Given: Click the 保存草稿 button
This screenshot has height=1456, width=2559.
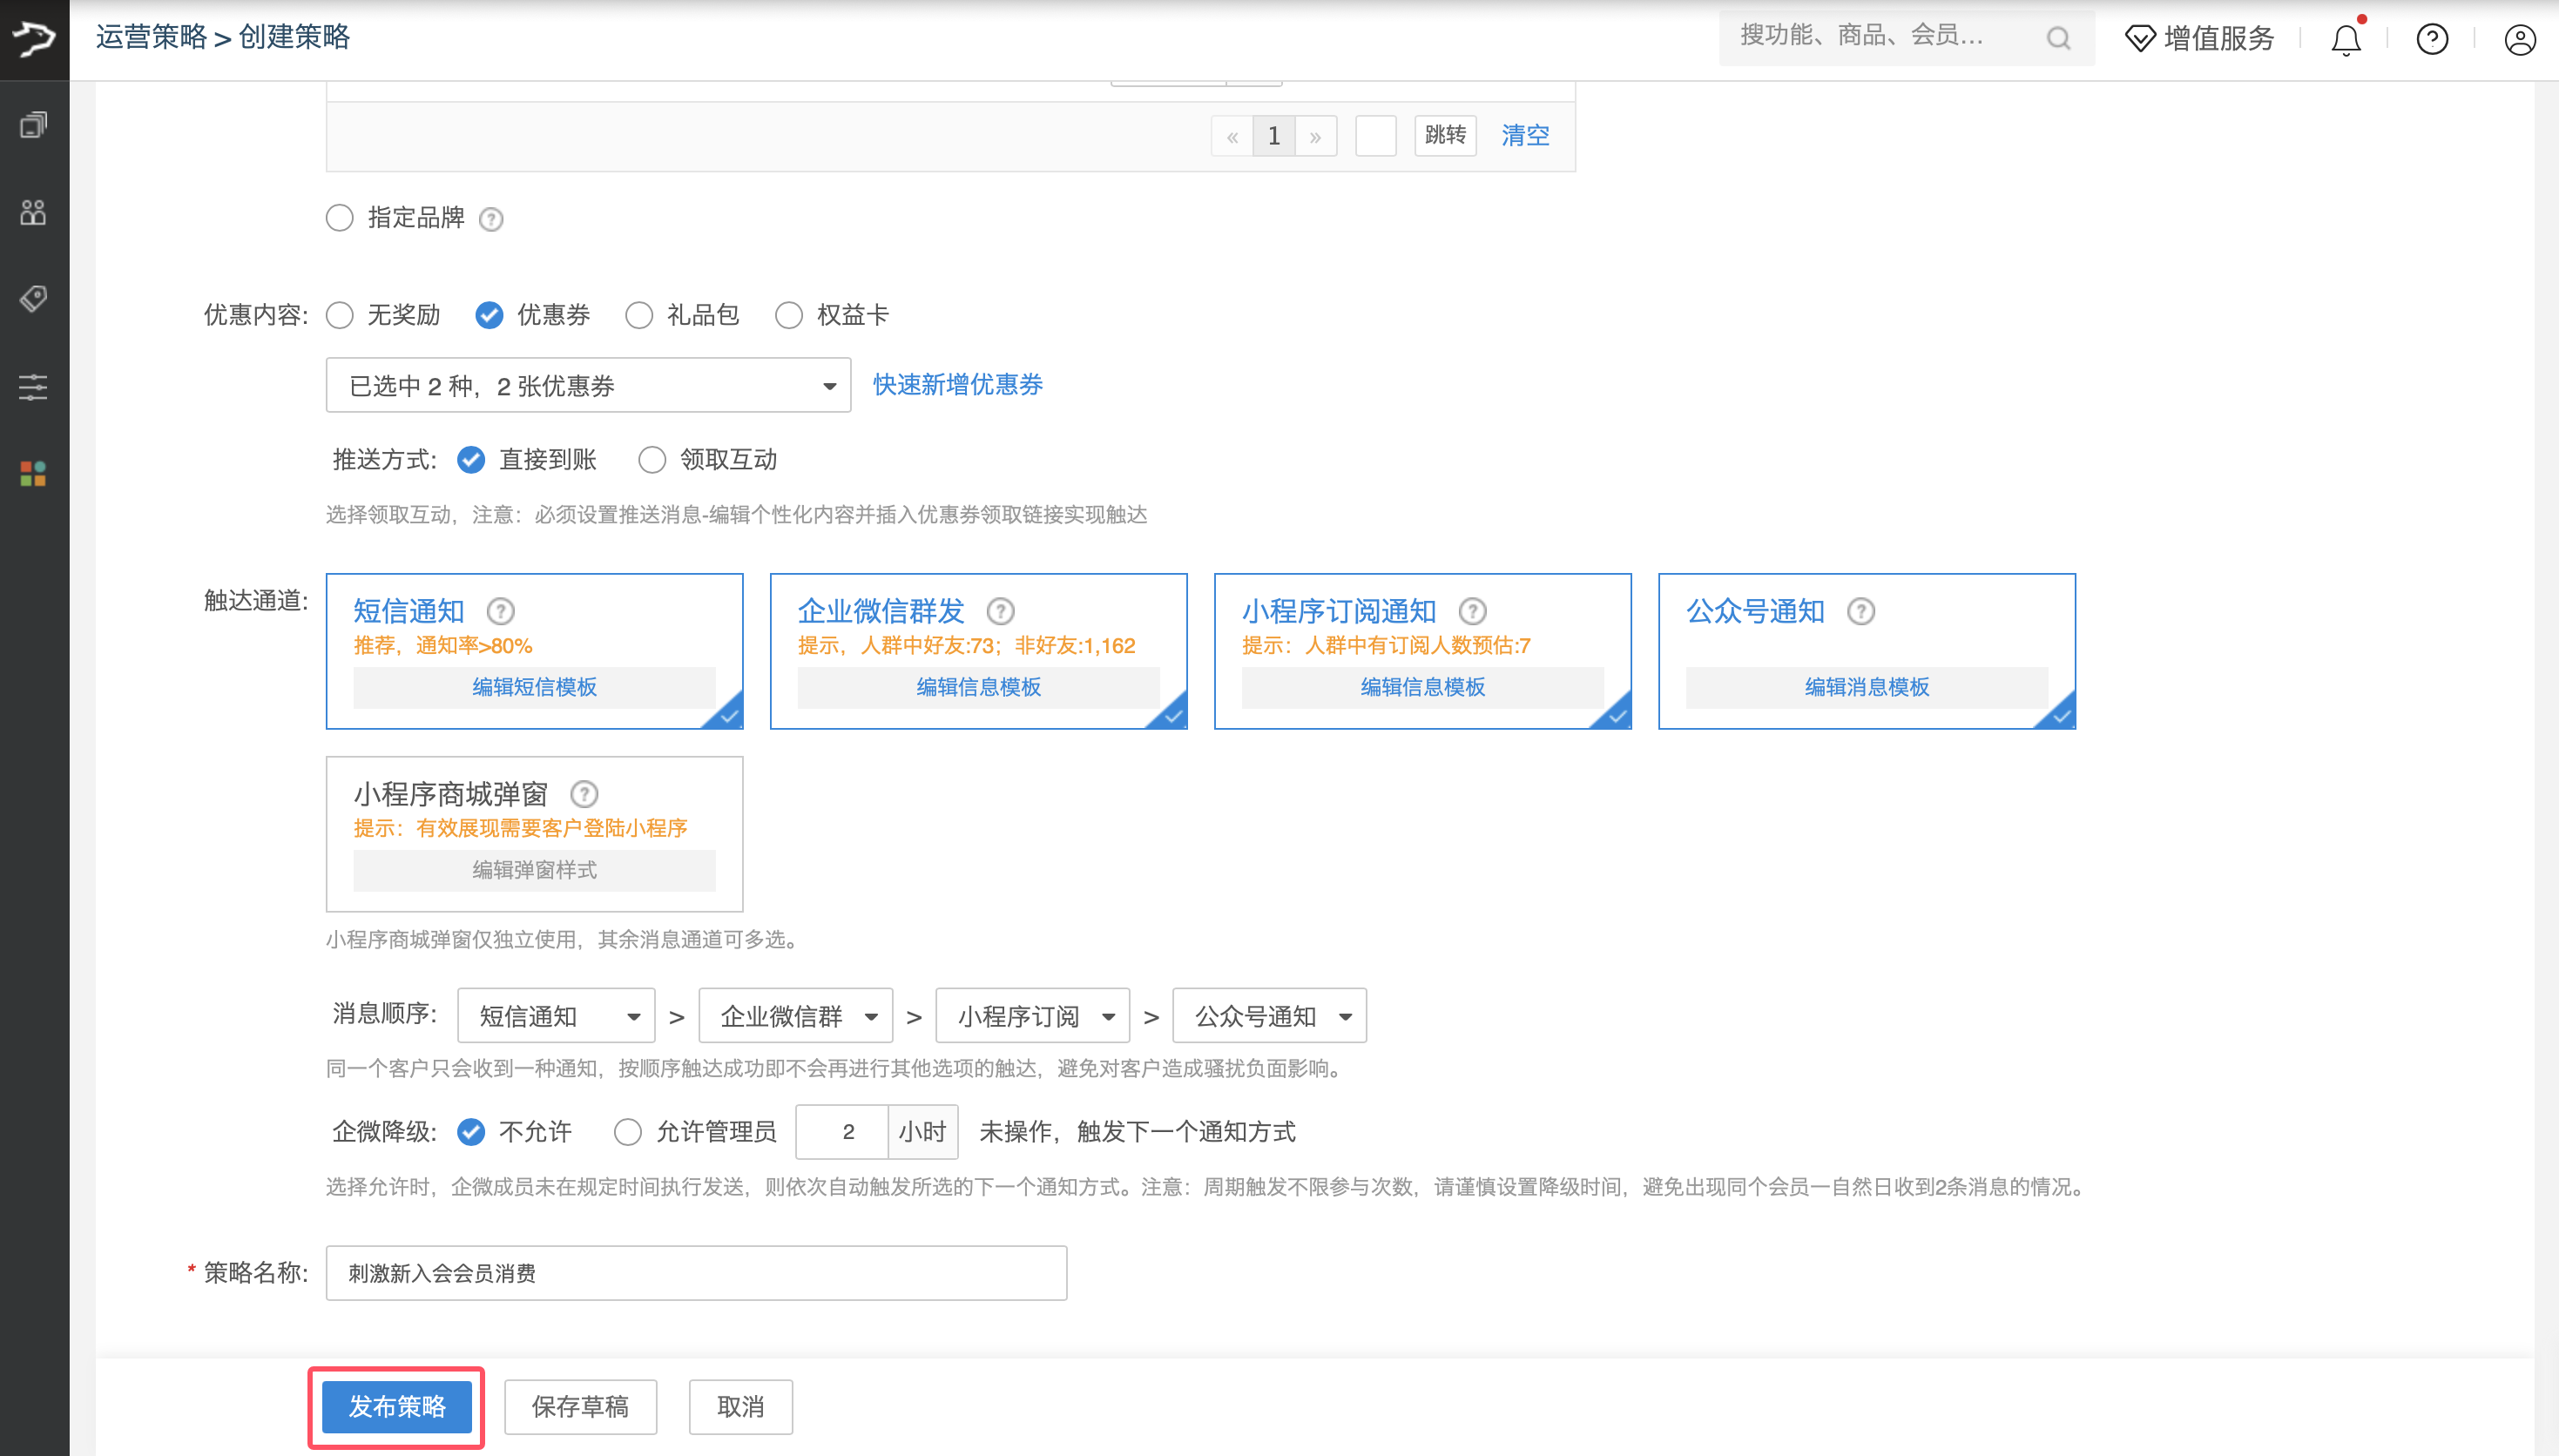Looking at the screenshot, I should [x=580, y=1407].
